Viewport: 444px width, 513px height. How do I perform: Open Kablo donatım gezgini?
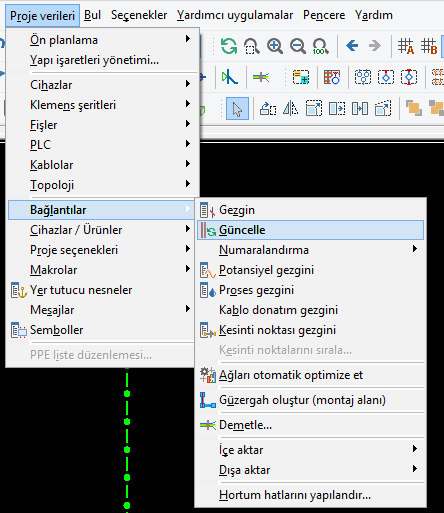click(x=310, y=310)
